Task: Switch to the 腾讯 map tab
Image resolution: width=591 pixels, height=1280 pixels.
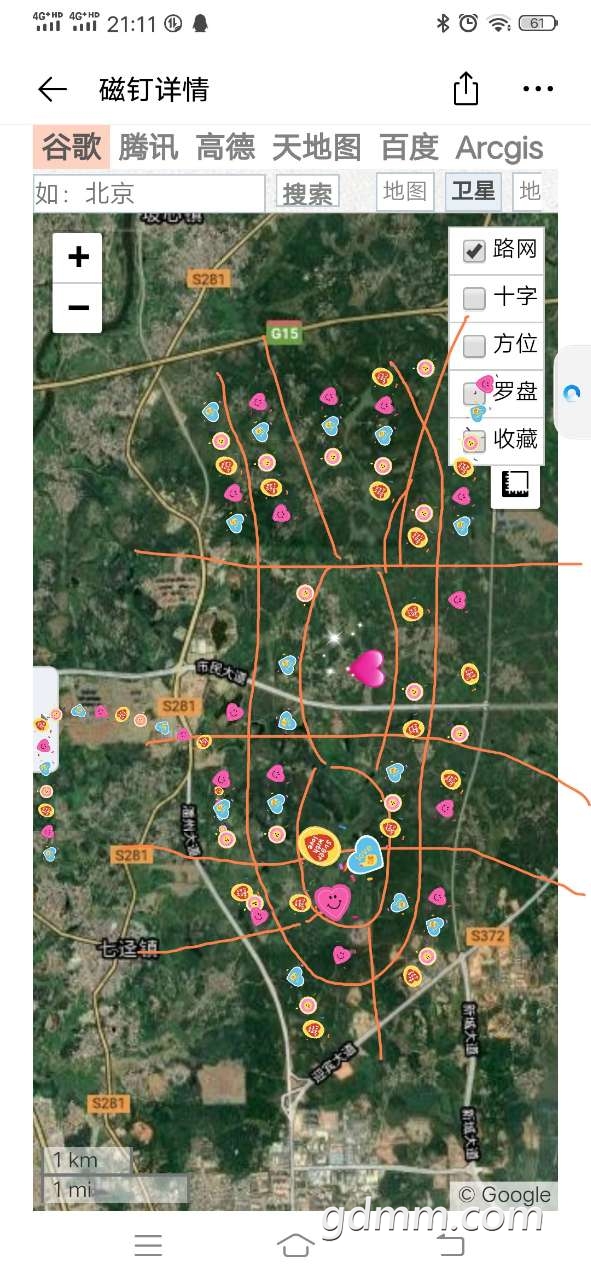Action: 148,148
